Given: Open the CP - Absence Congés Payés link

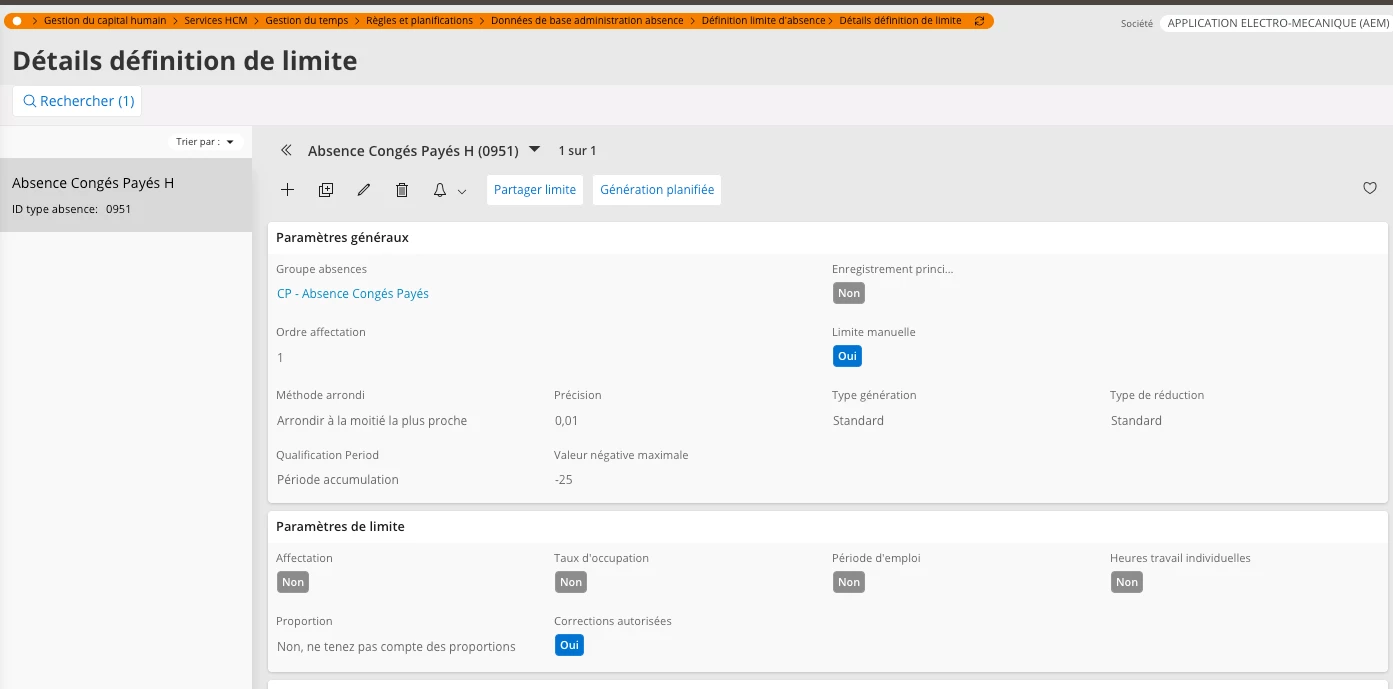Looking at the screenshot, I should coord(353,294).
